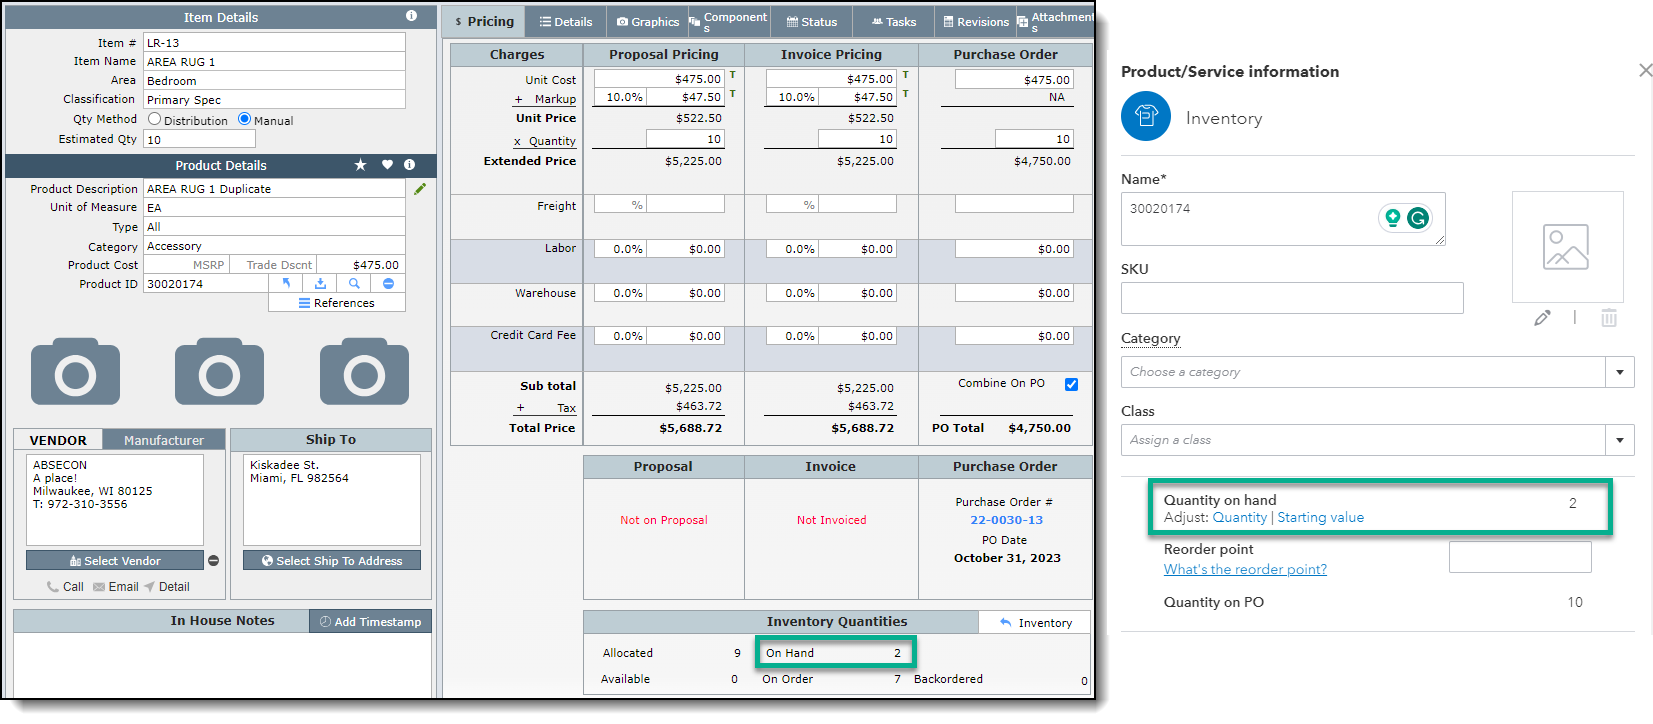Open the Attachments tab
This screenshot has height=724, width=1653.
pyautogui.click(x=1055, y=21)
